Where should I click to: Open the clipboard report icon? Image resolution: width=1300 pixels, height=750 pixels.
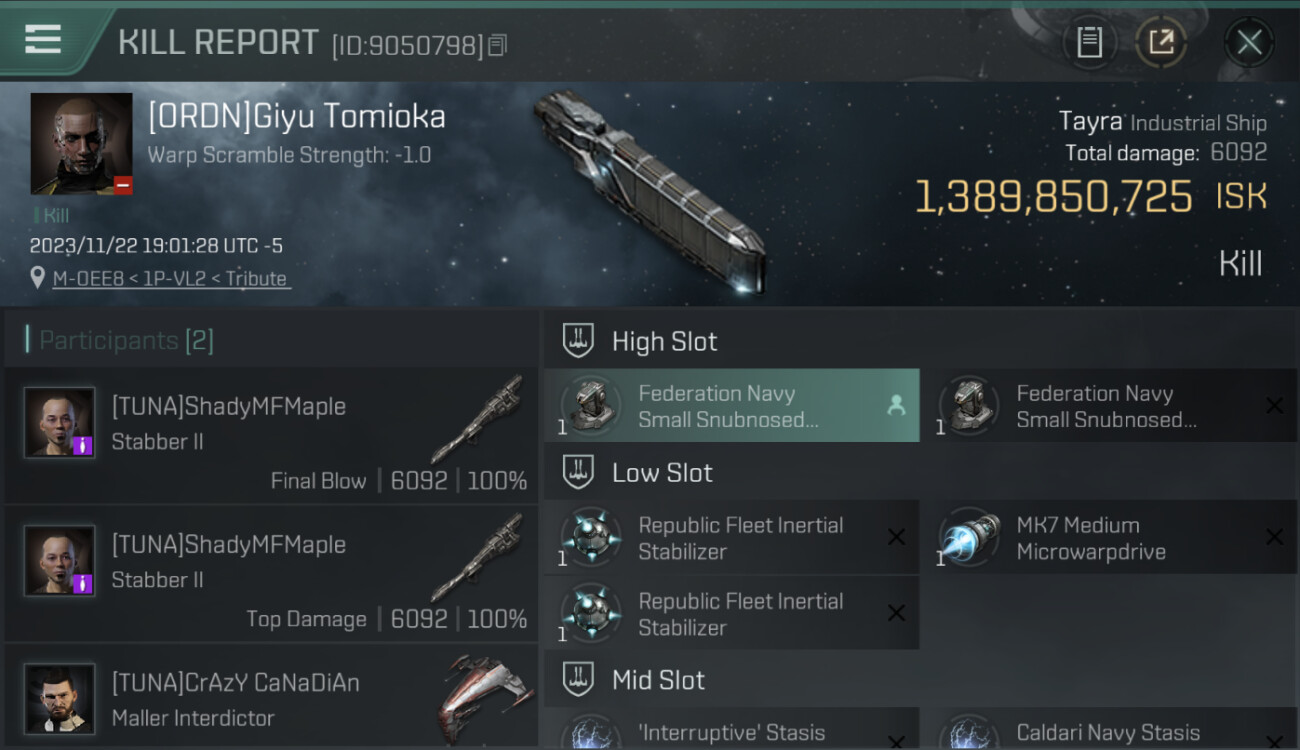[1089, 42]
